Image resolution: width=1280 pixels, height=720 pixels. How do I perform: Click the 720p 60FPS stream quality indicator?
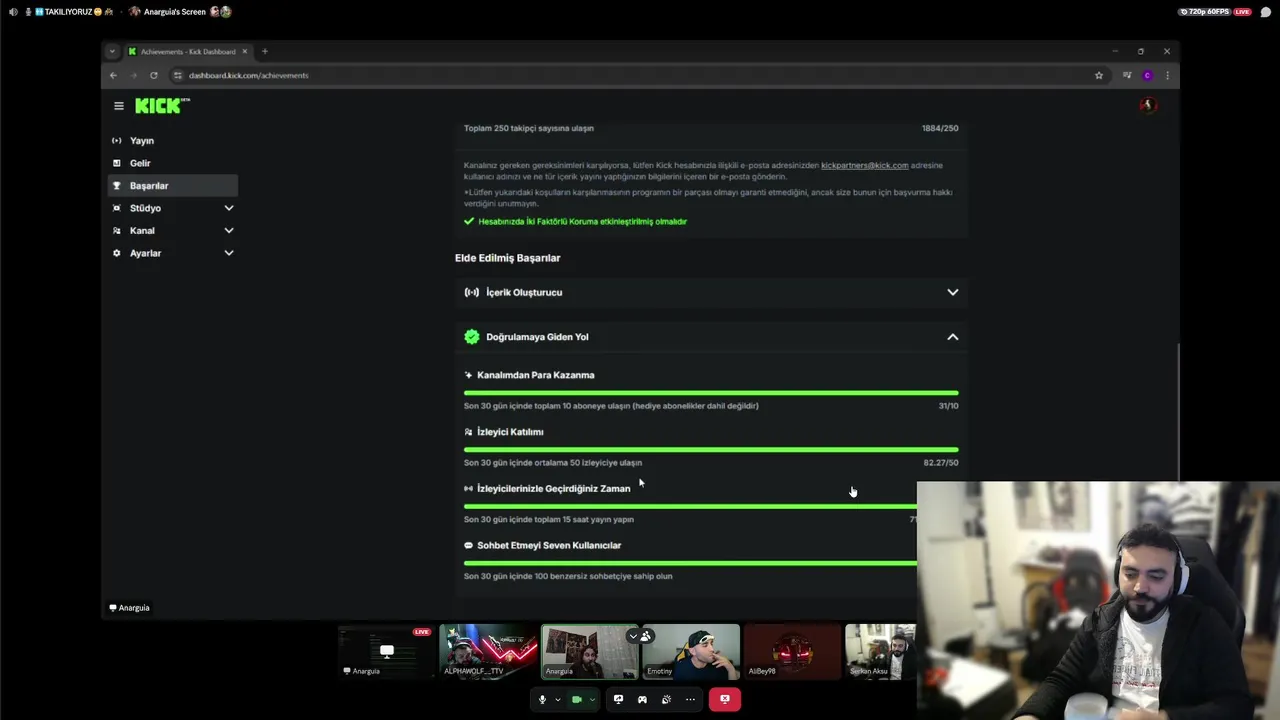[x=1204, y=12]
